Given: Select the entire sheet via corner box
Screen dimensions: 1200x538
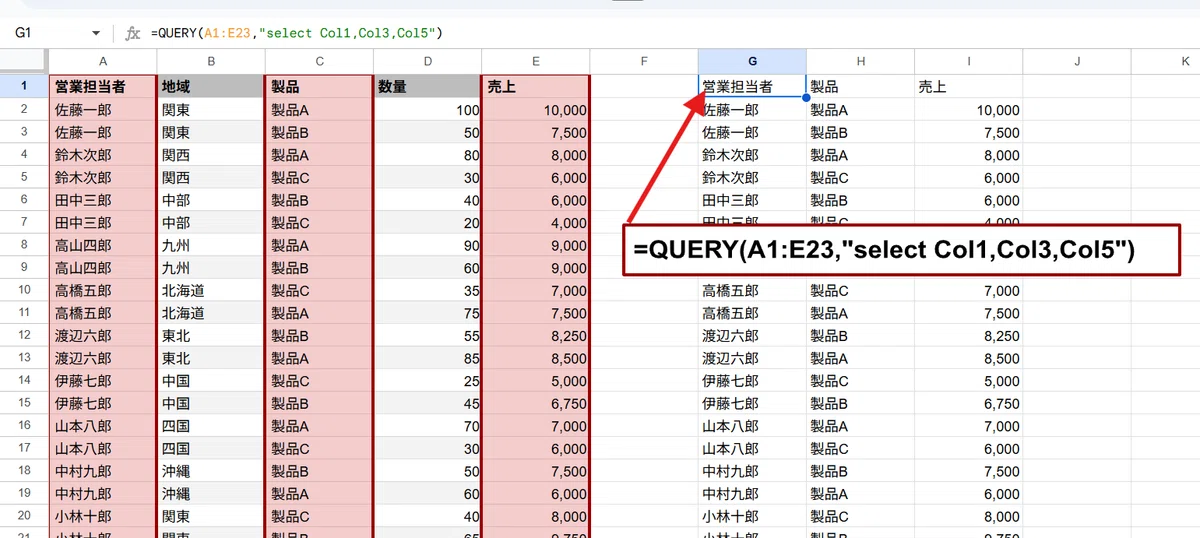Looking at the screenshot, I should pos(24,61).
